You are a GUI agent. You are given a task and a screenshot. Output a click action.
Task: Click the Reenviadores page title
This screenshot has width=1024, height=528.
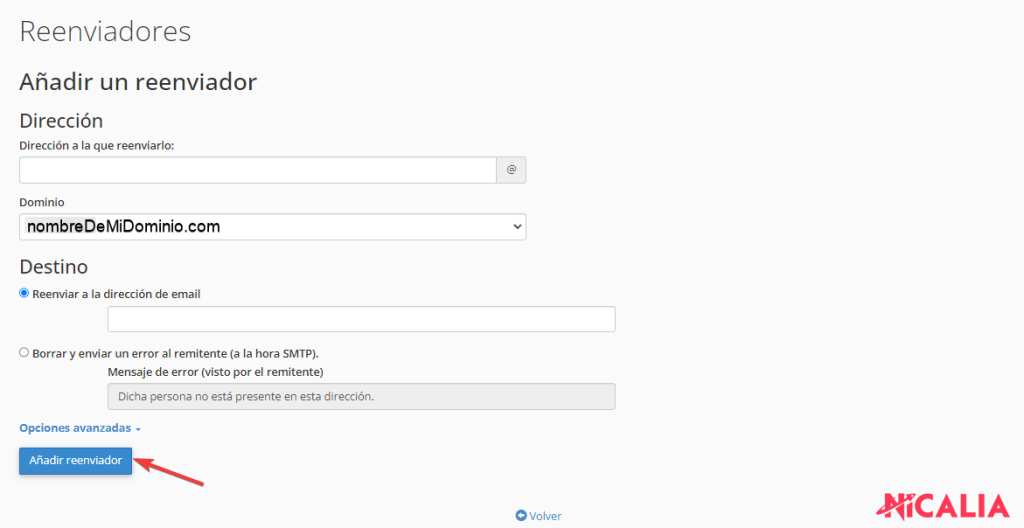(105, 31)
